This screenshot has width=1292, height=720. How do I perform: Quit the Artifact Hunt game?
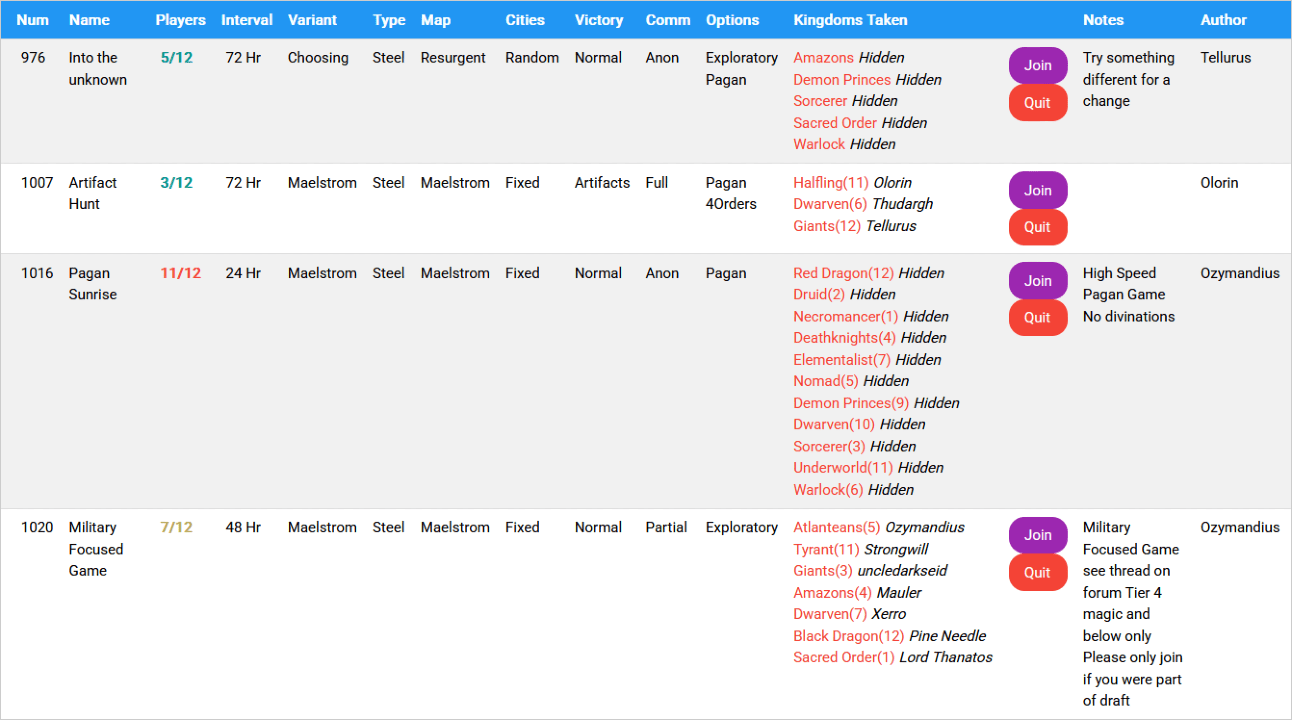(x=1037, y=227)
